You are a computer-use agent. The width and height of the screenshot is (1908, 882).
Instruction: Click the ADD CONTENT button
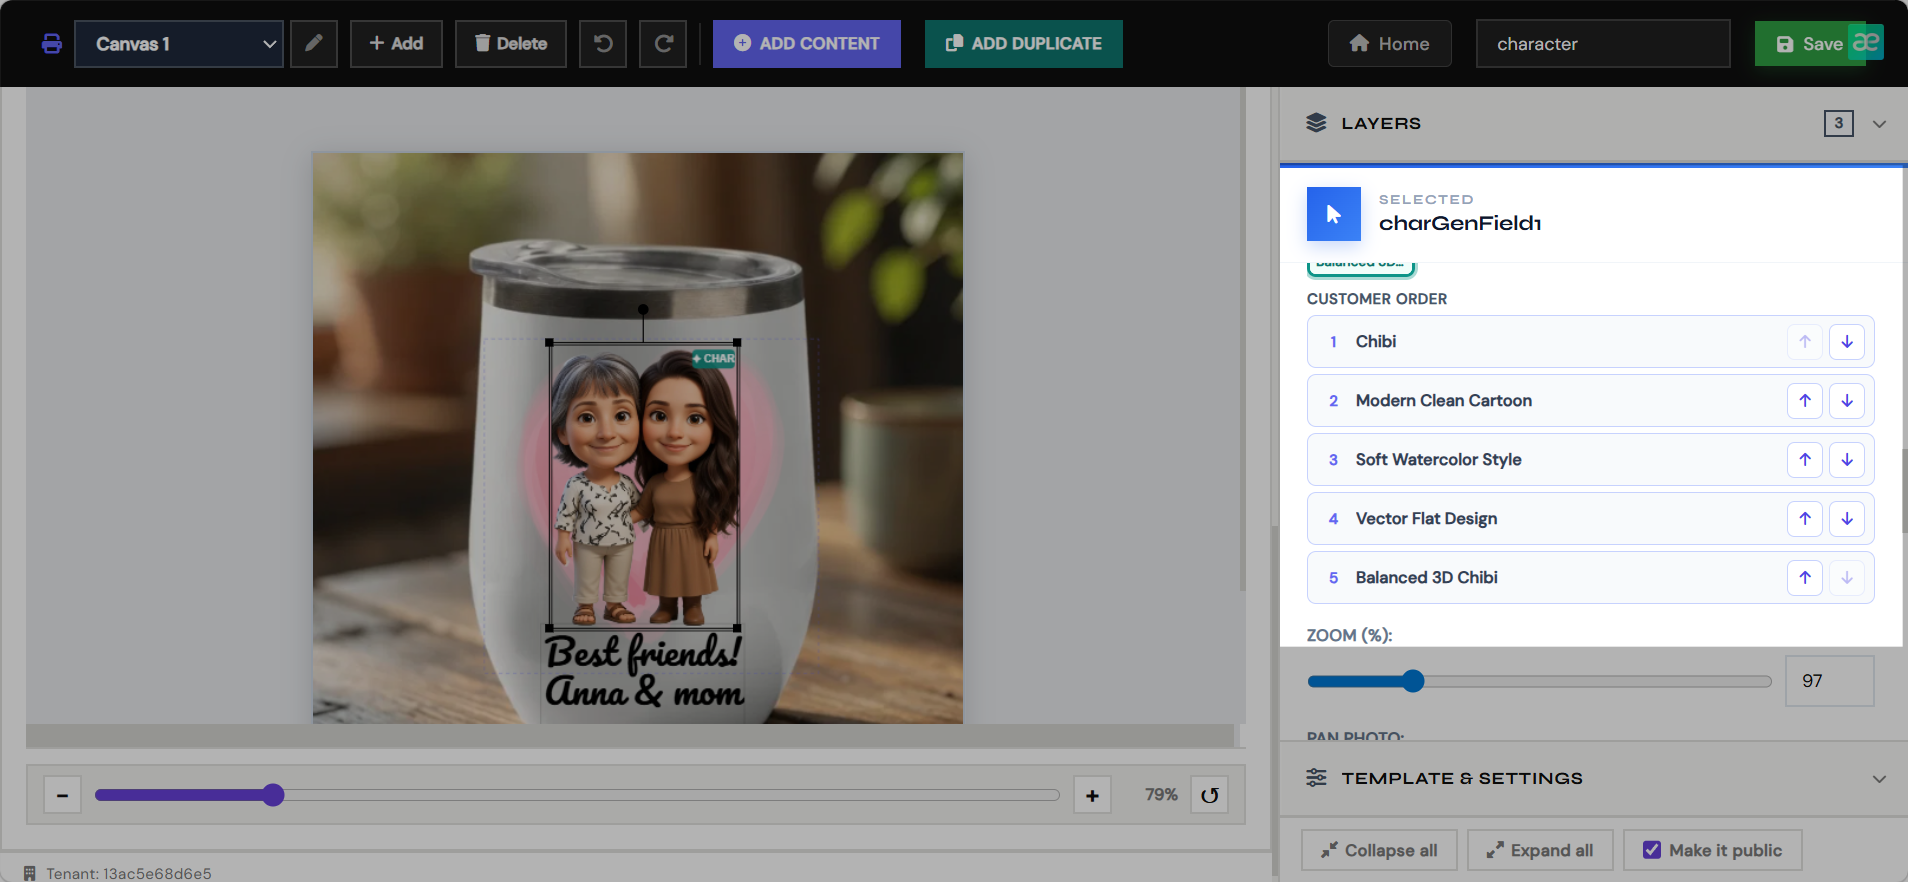pos(807,44)
